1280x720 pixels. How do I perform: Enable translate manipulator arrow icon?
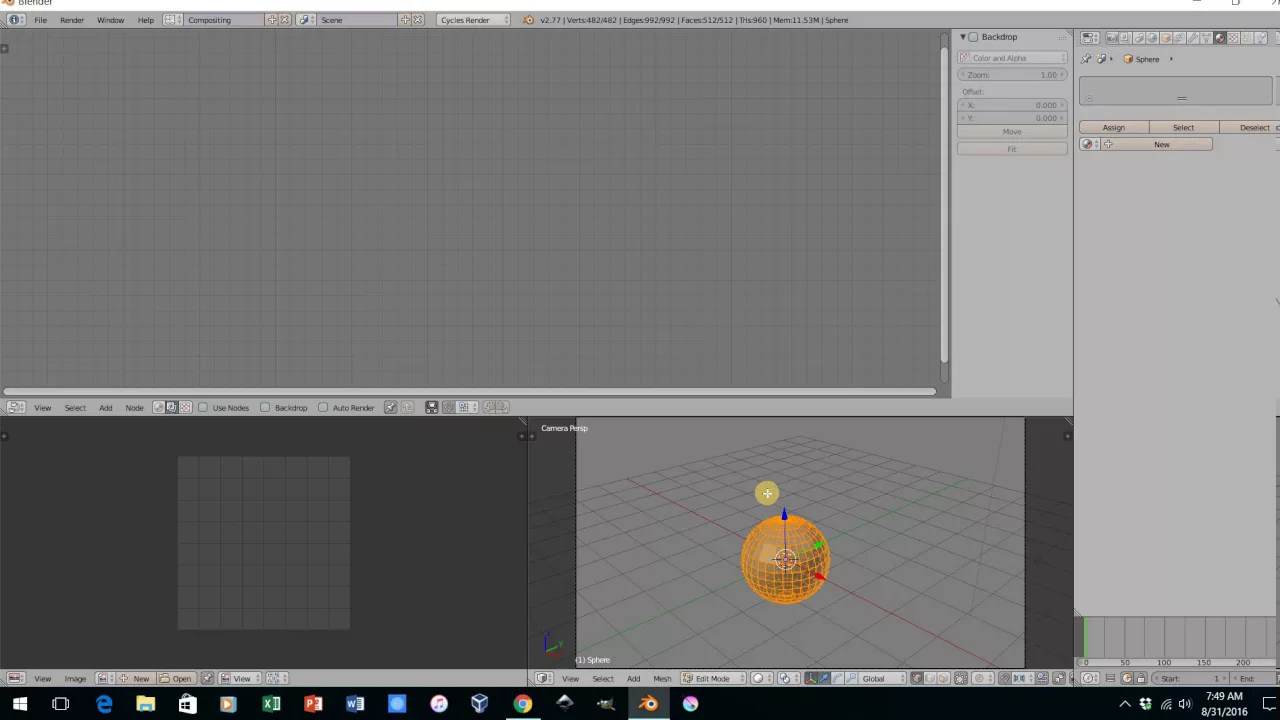click(x=824, y=678)
